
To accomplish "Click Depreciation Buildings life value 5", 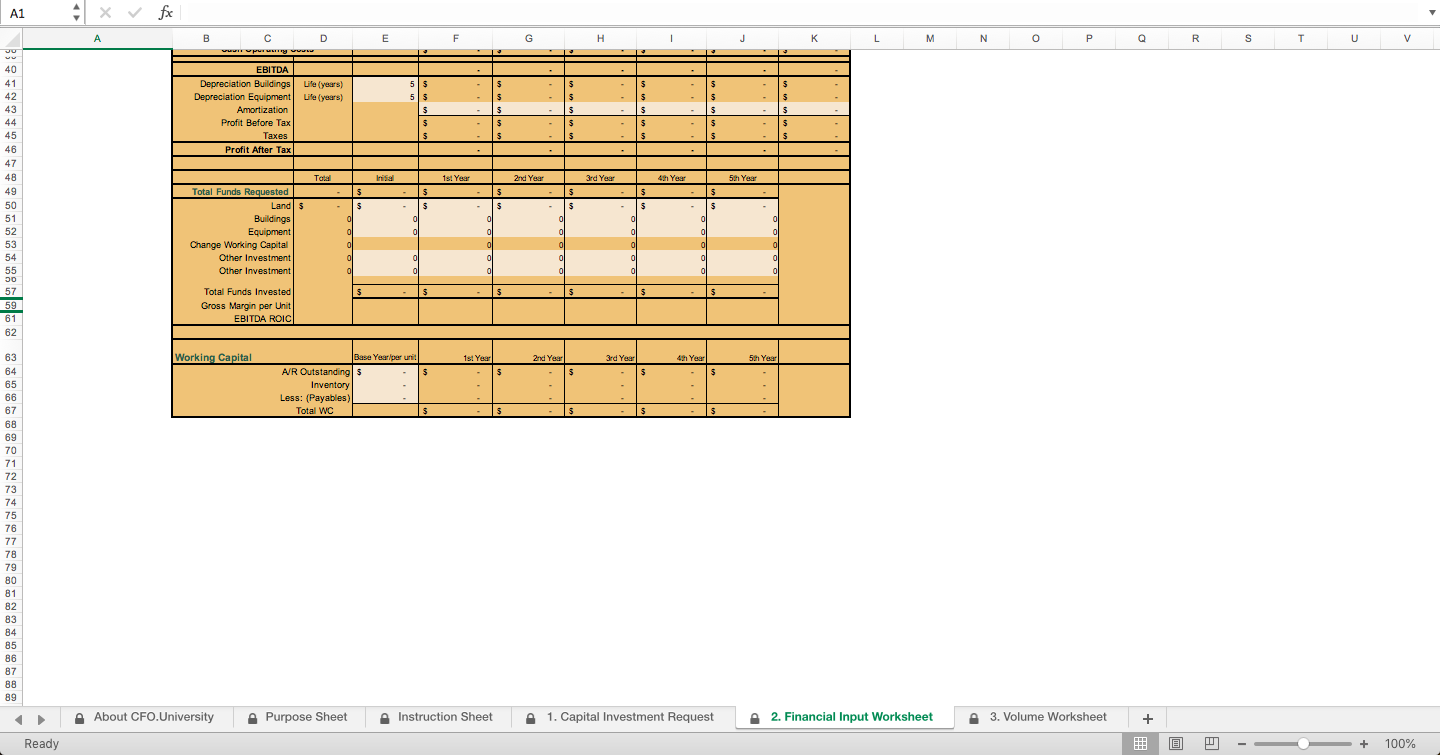I will (x=385, y=84).
